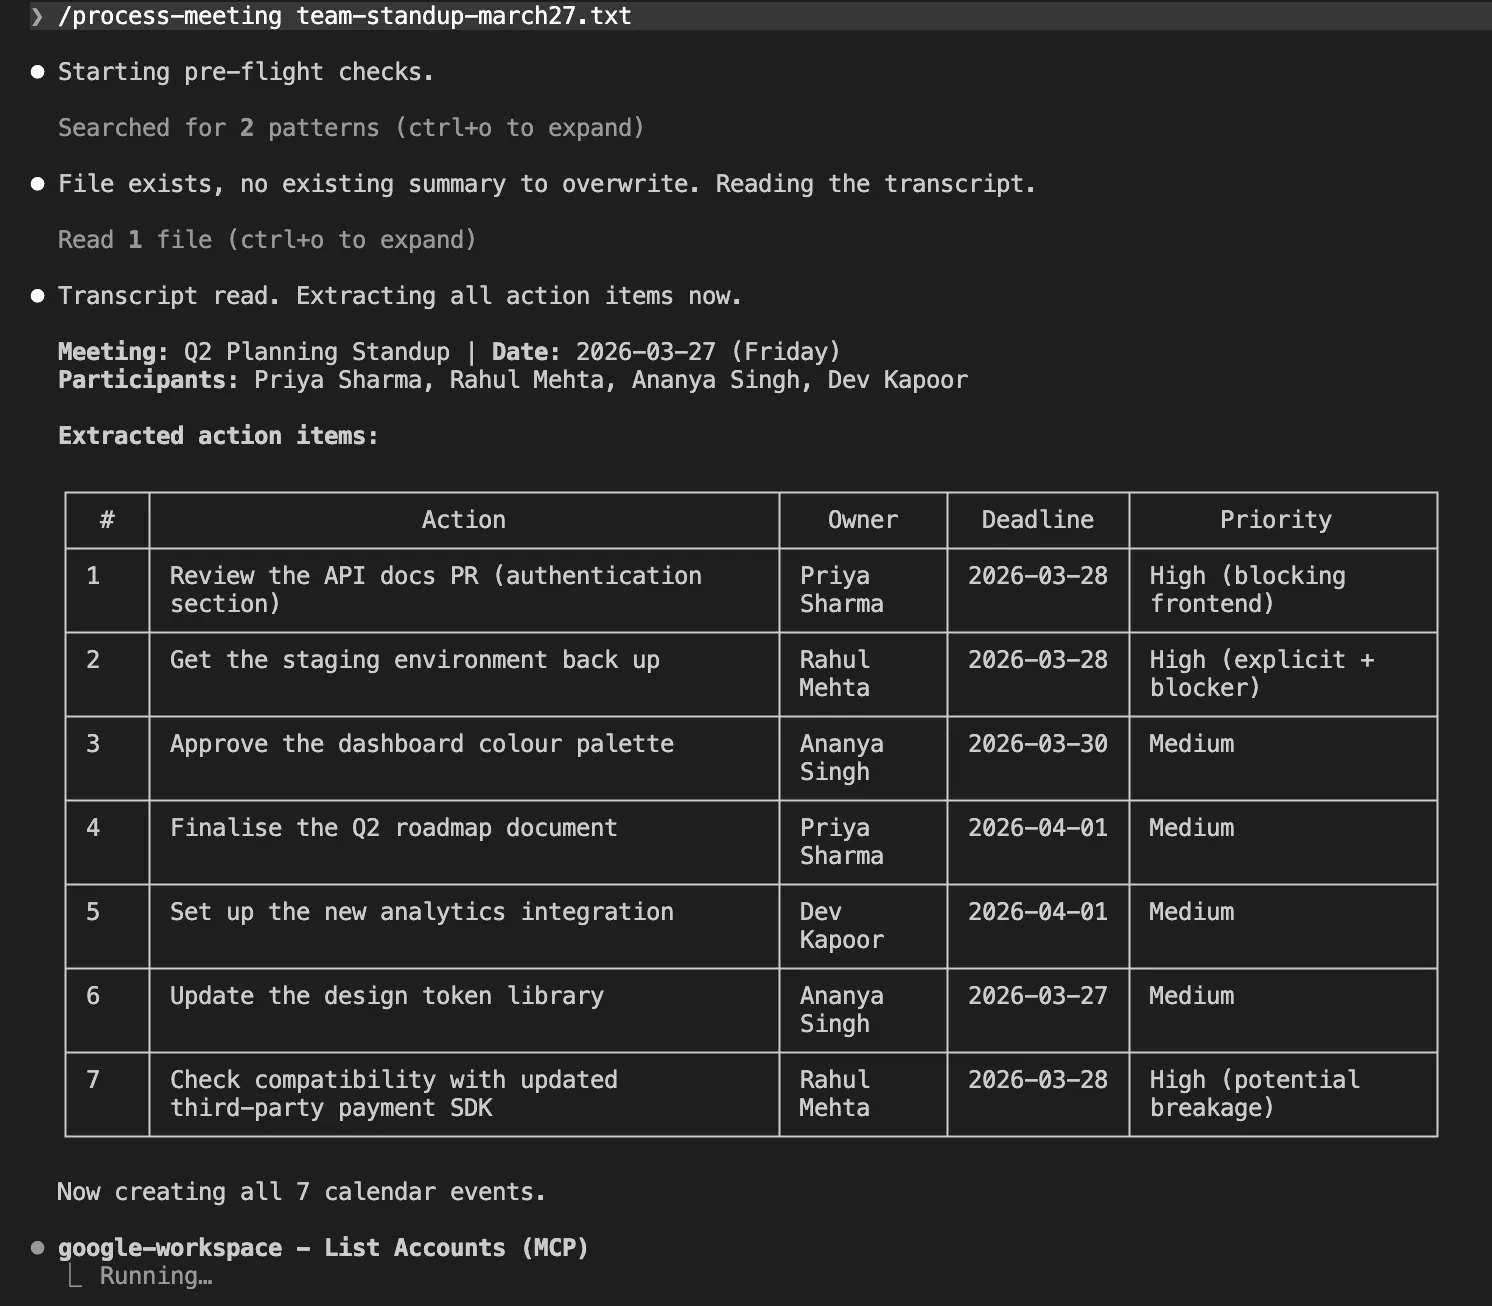Open the team-standup-march27.txt filename
Image resolution: width=1492 pixels, height=1306 pixels.
click(463, 16)
